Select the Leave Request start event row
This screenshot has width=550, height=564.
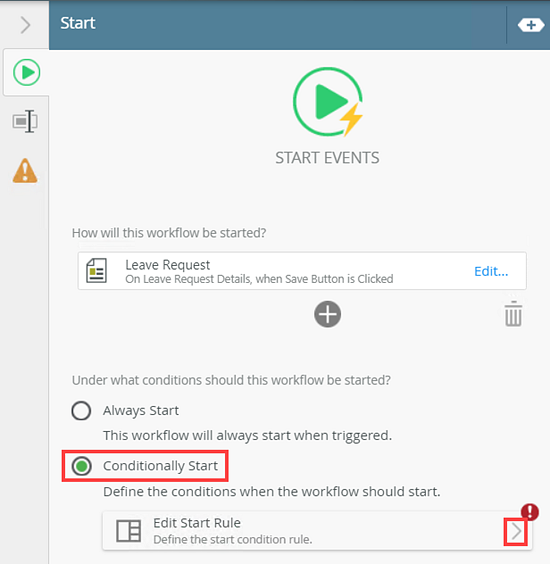click(302, 271)
